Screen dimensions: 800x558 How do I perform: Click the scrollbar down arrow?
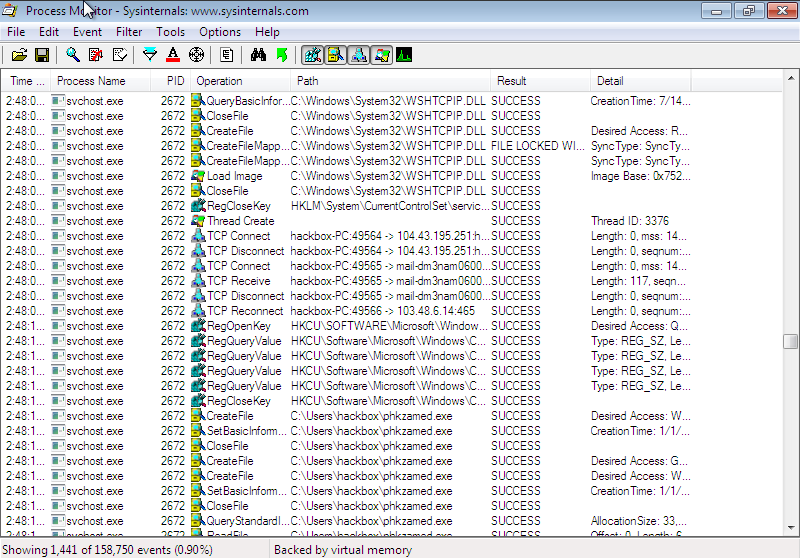pyautogui.click(x=790, y=528)
